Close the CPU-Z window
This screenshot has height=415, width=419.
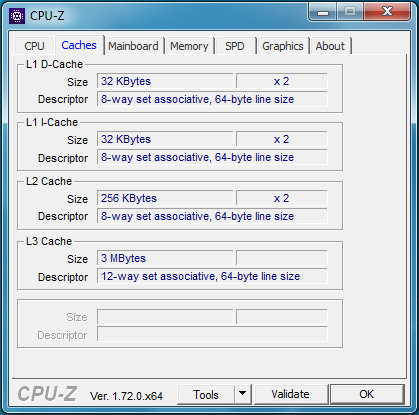387,12
